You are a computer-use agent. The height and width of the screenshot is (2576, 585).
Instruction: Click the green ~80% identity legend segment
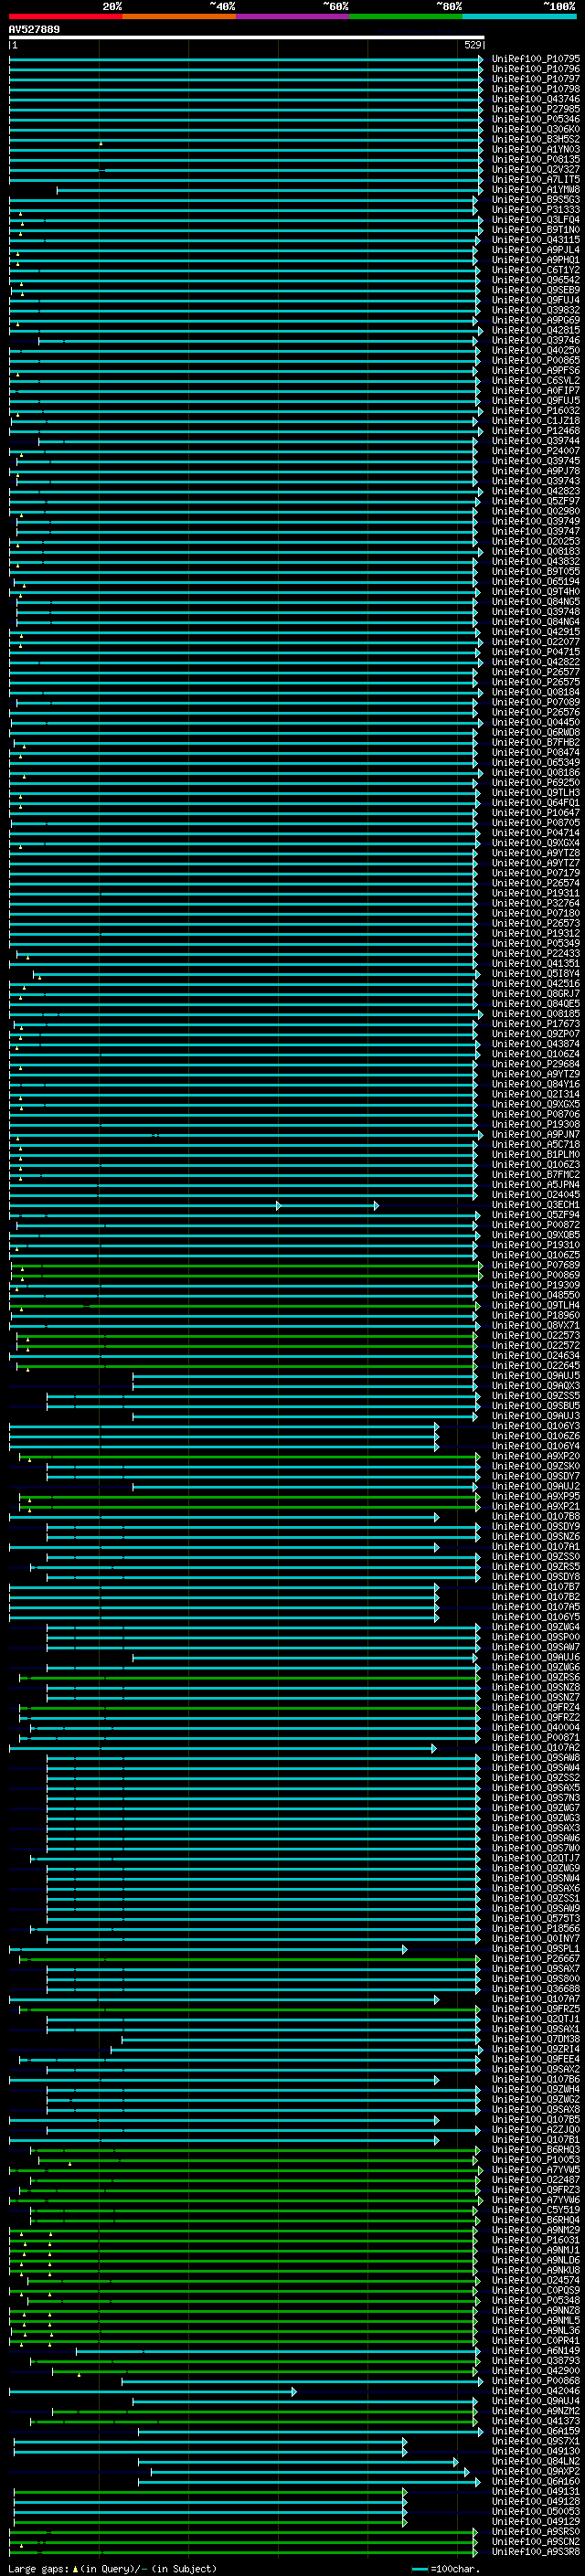tap(406, 16)
